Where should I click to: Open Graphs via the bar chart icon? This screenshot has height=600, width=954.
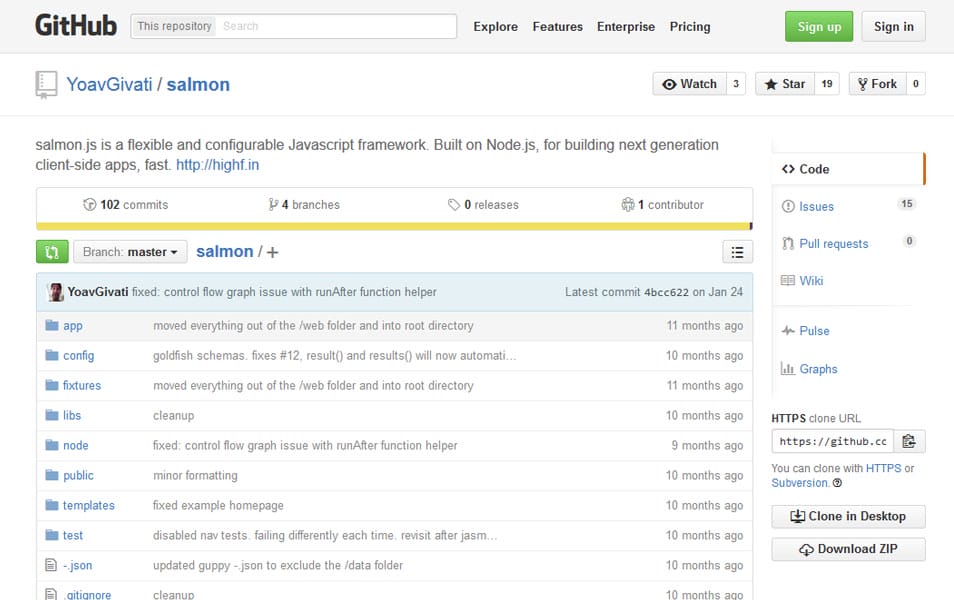tap(788, 368)
